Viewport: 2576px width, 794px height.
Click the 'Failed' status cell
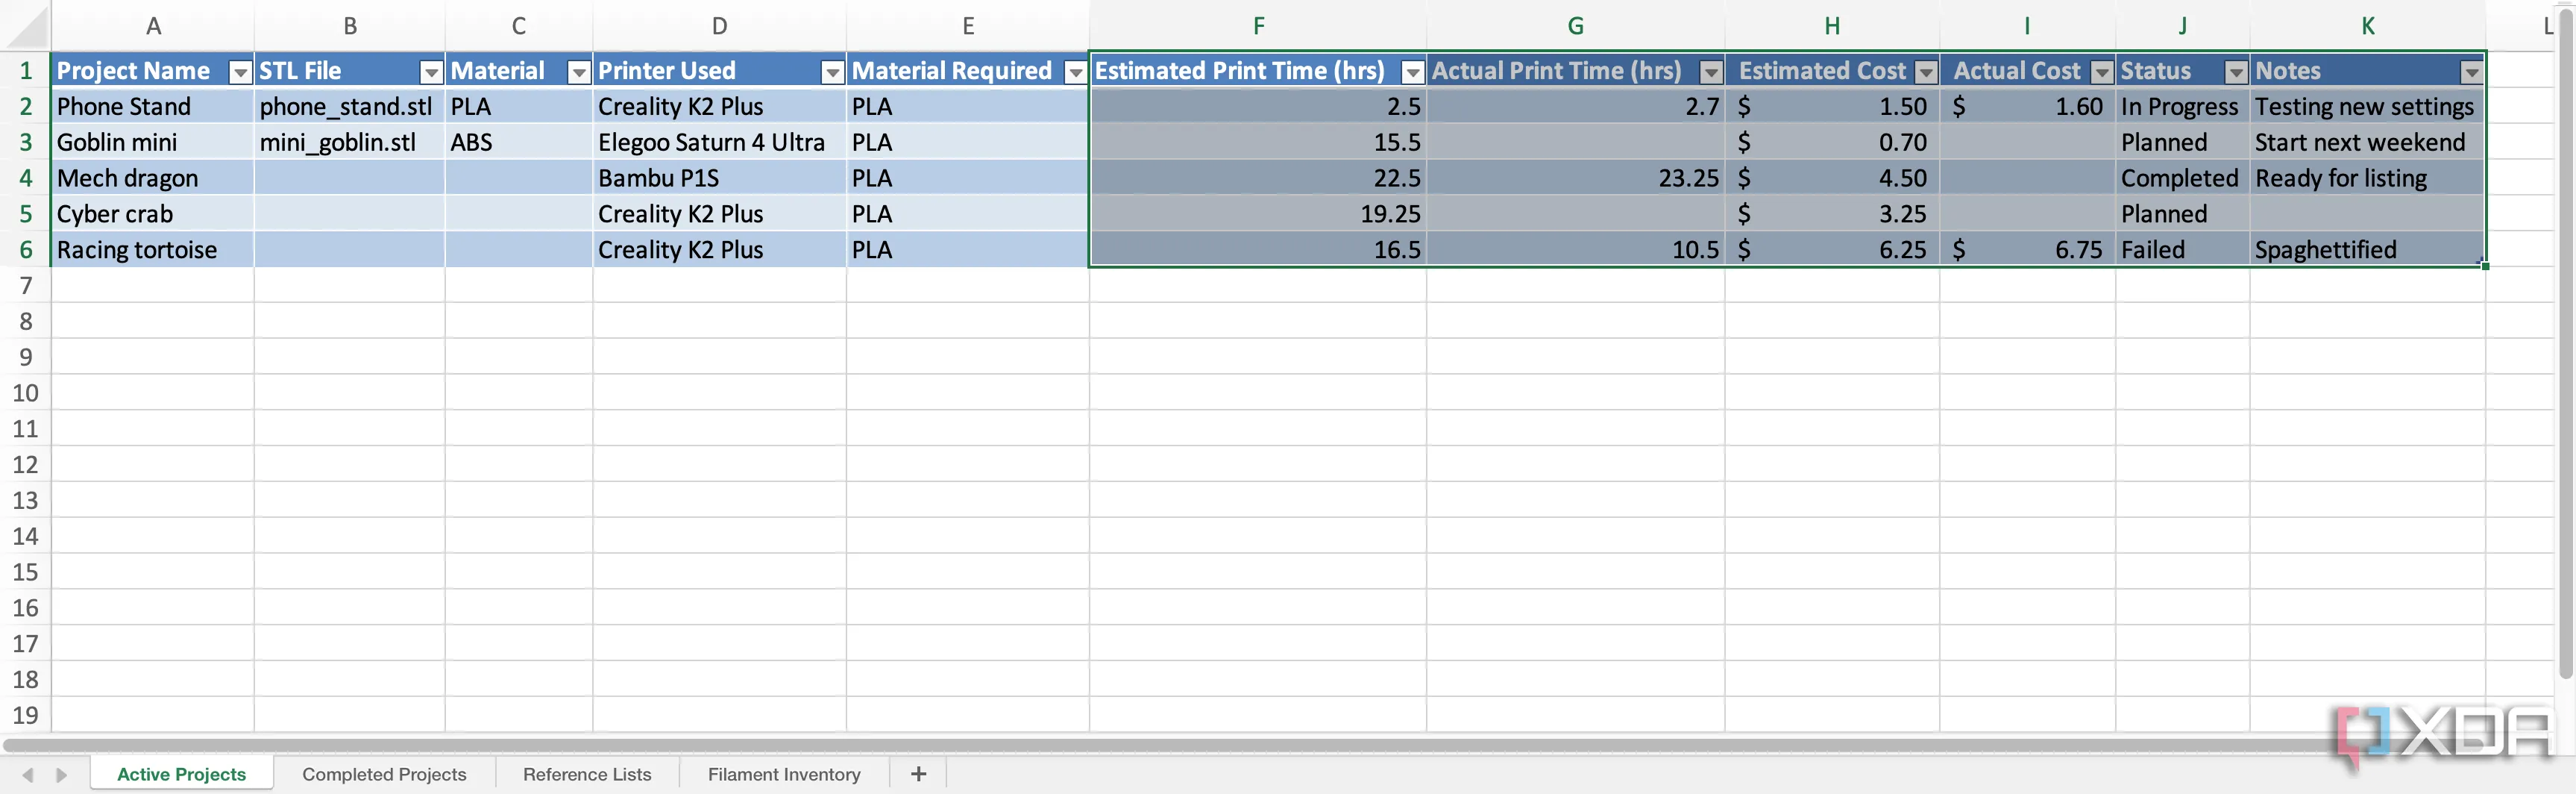2182,250
